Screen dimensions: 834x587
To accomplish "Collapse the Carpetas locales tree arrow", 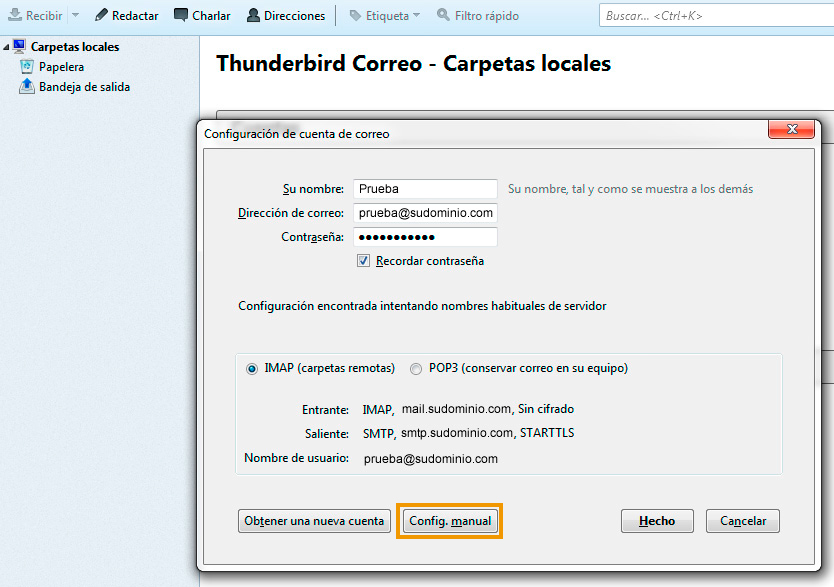I will (6, 47).
